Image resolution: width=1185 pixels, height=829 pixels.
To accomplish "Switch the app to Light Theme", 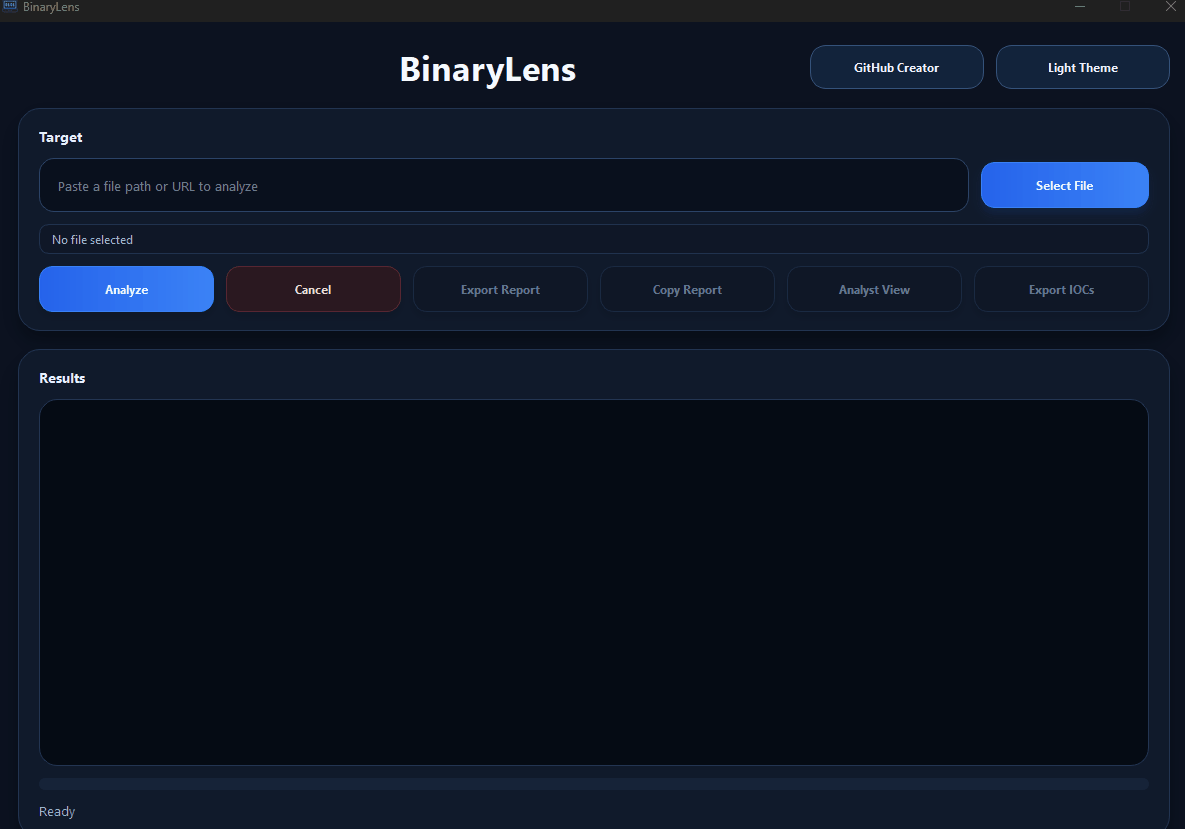I will [x=1082, y=67].
